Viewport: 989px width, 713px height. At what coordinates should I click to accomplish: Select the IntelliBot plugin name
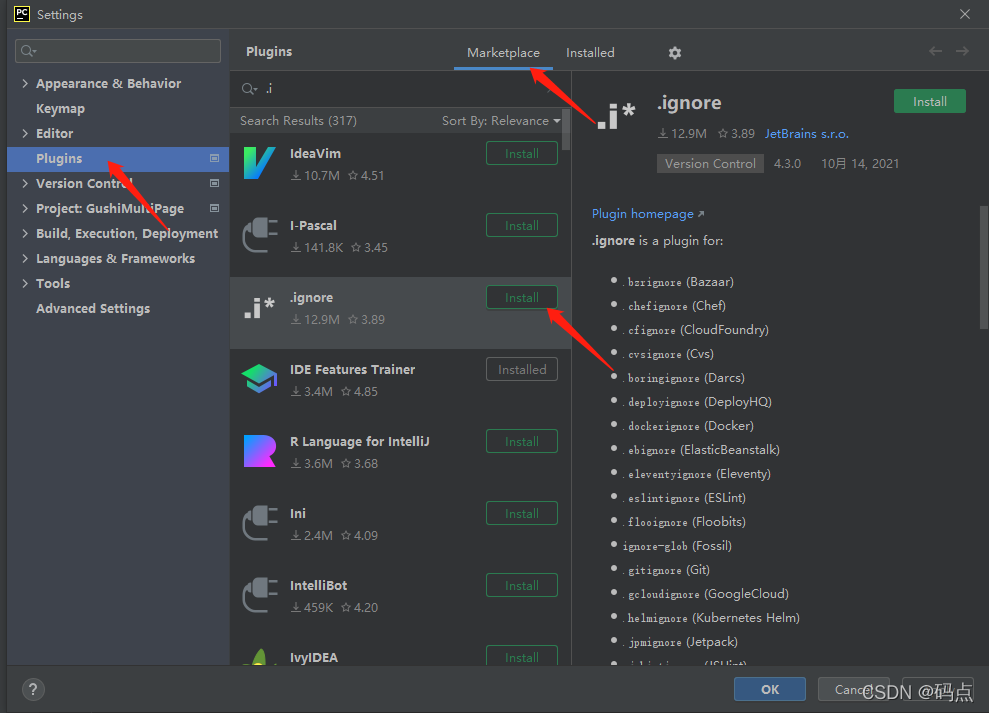point(319,586)
